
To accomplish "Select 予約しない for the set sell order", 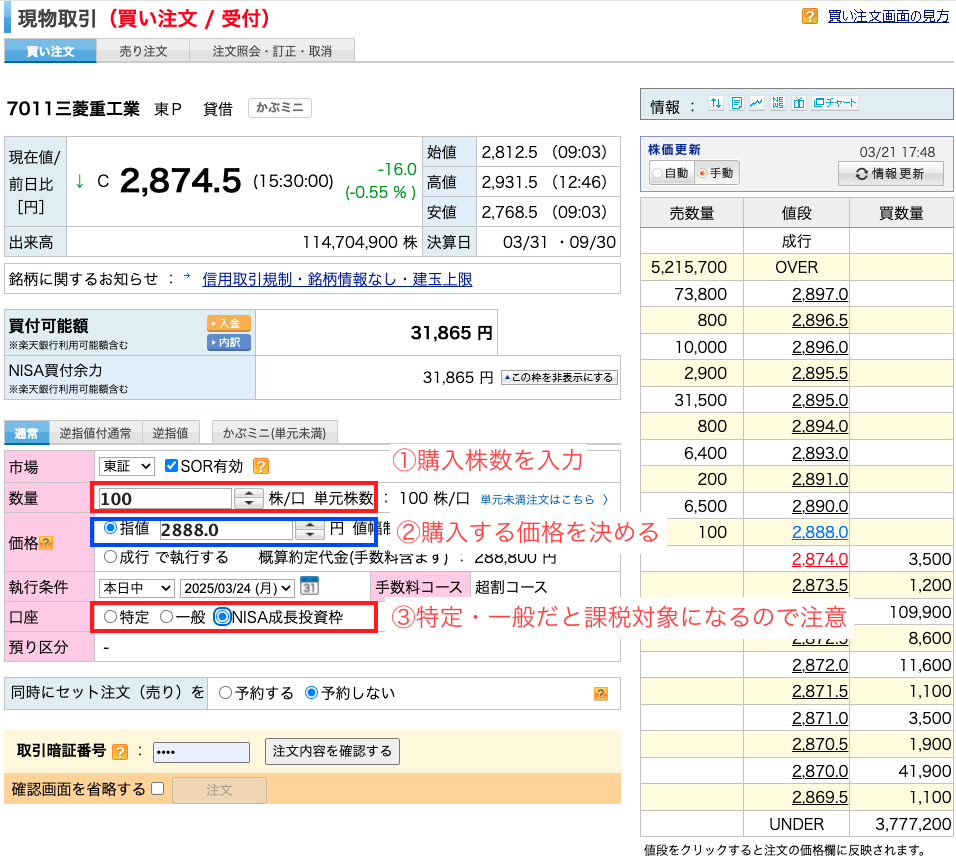I will (x=312, y=693).
